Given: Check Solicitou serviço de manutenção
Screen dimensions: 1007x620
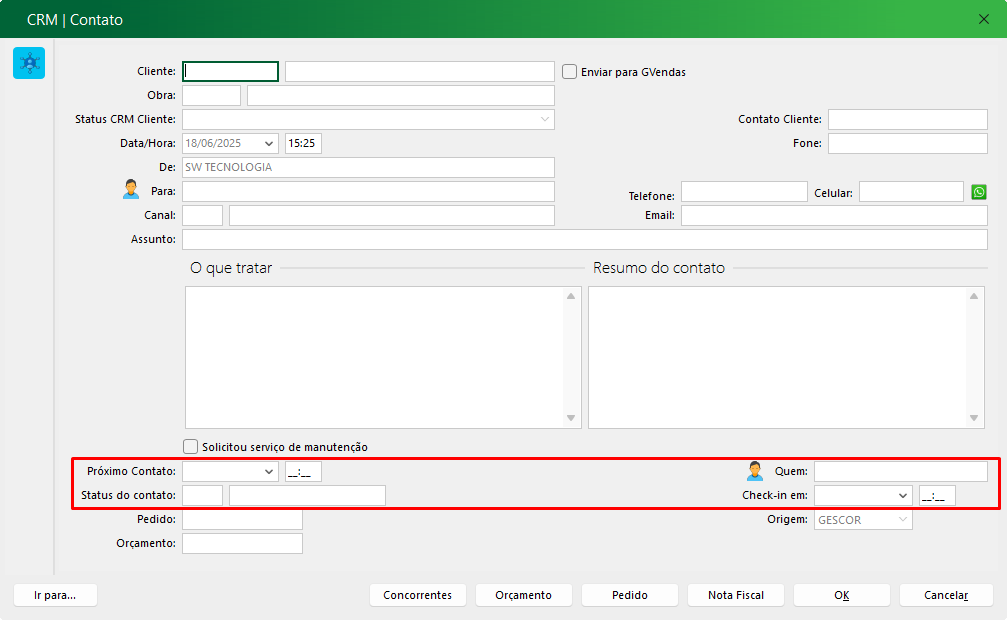Looking at the screenshot, I should pos(191,447).
